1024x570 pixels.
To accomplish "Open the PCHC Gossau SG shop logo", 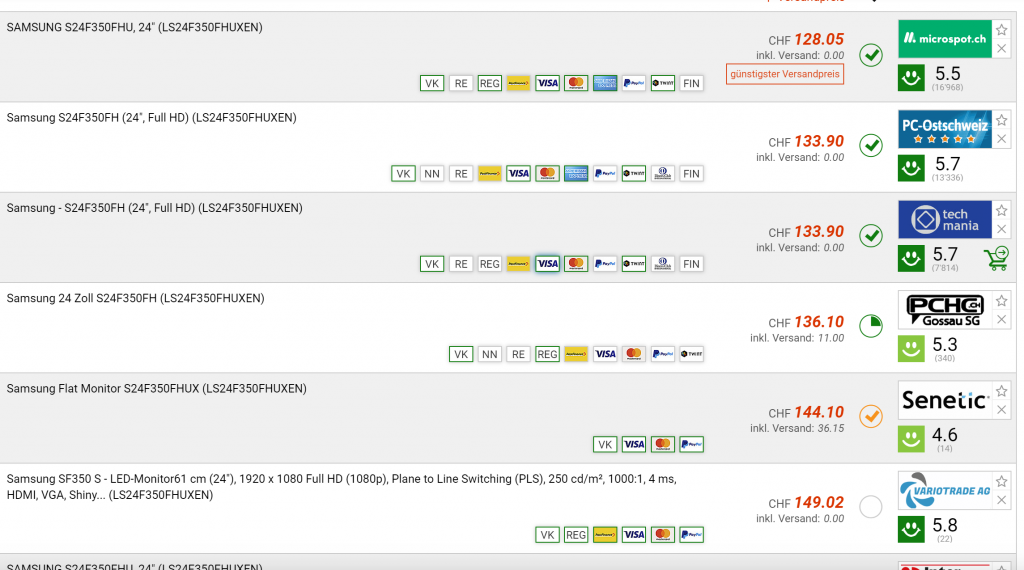I will 945,309.
